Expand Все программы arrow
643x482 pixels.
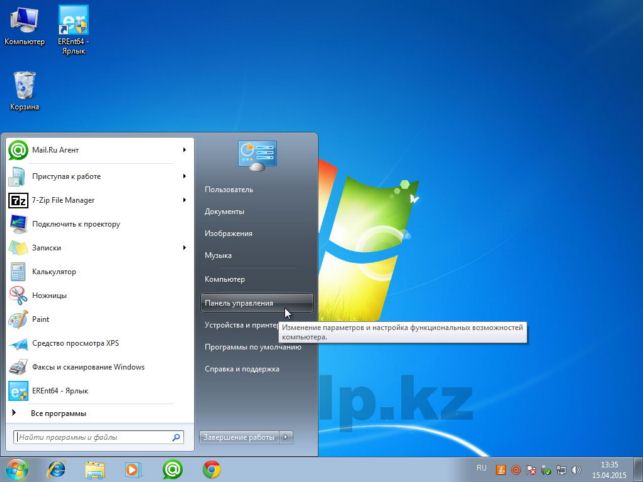tap(14, 413)
